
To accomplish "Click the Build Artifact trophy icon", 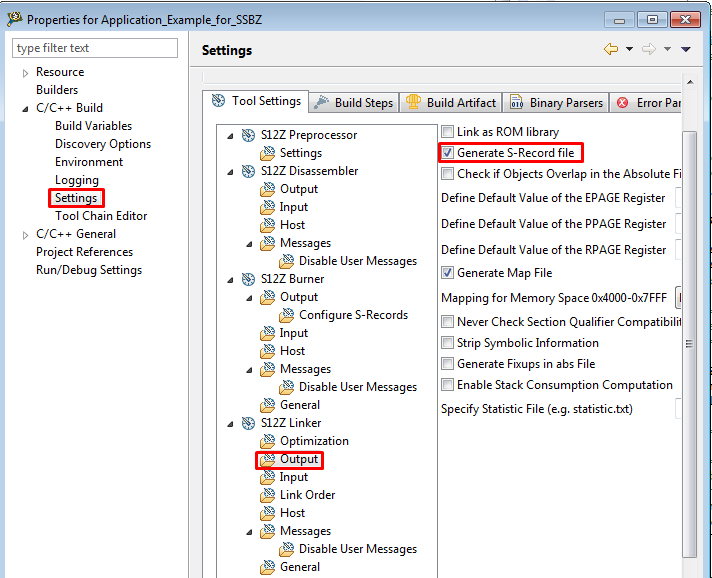I will (413, 102).
